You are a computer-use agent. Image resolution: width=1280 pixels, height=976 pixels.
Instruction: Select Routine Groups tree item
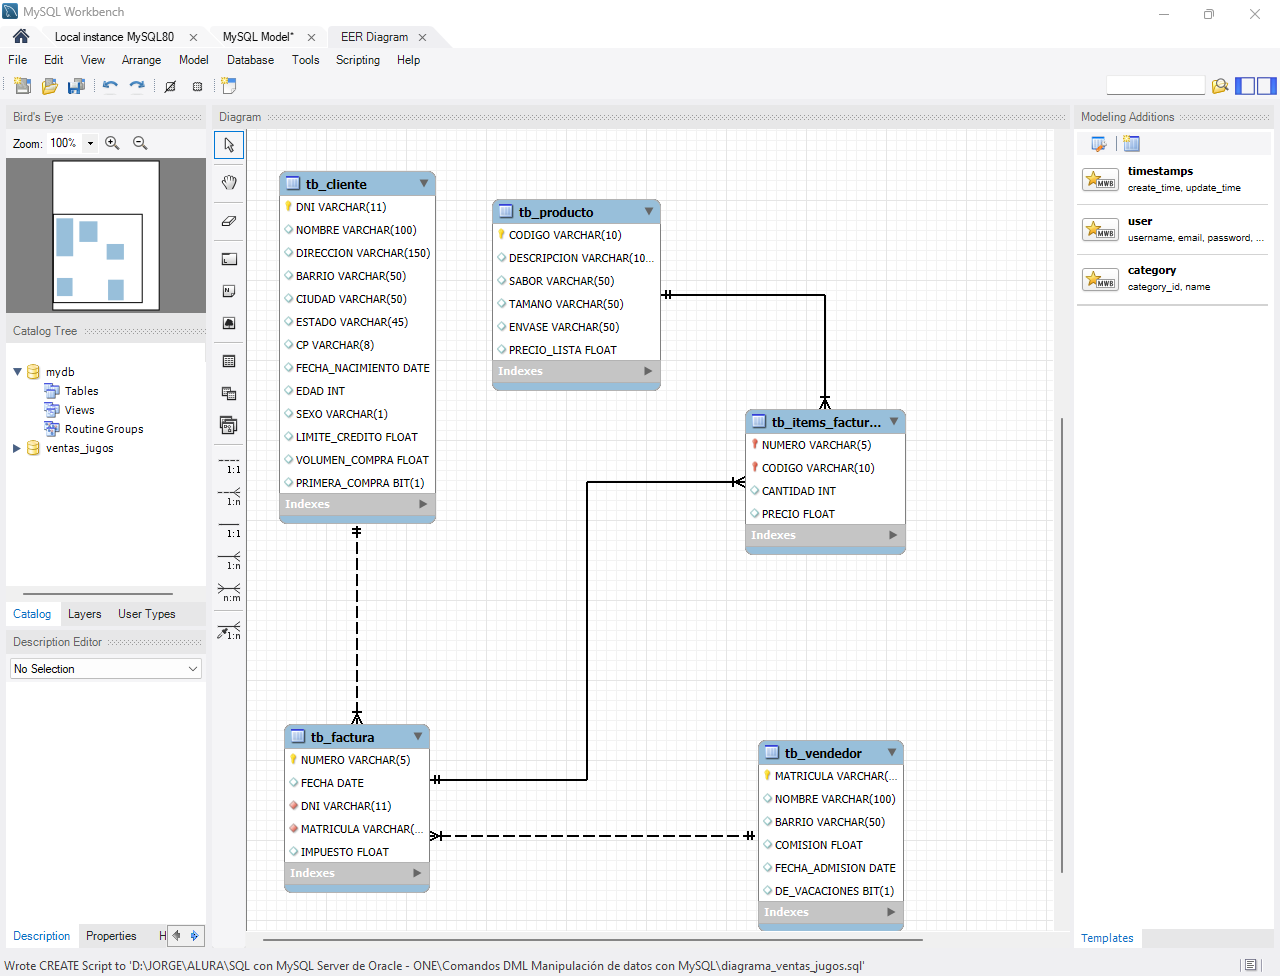coord(104,429)
